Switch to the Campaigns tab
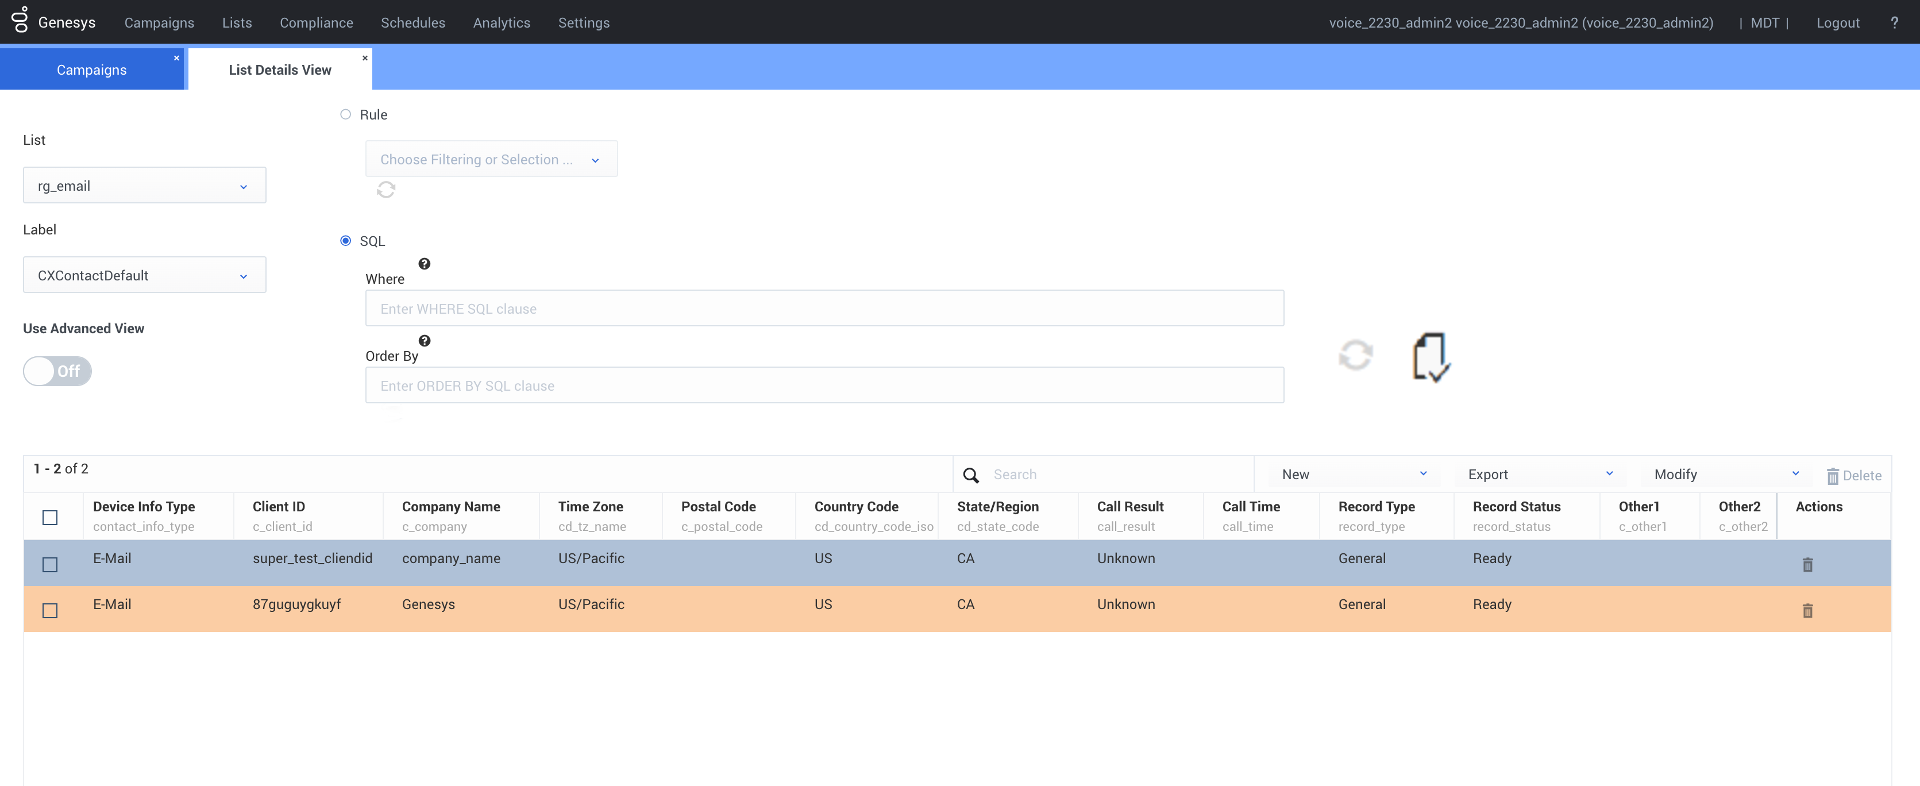Image resolution: width=1920 pixels, height=786 pixels. click(91, 70)
